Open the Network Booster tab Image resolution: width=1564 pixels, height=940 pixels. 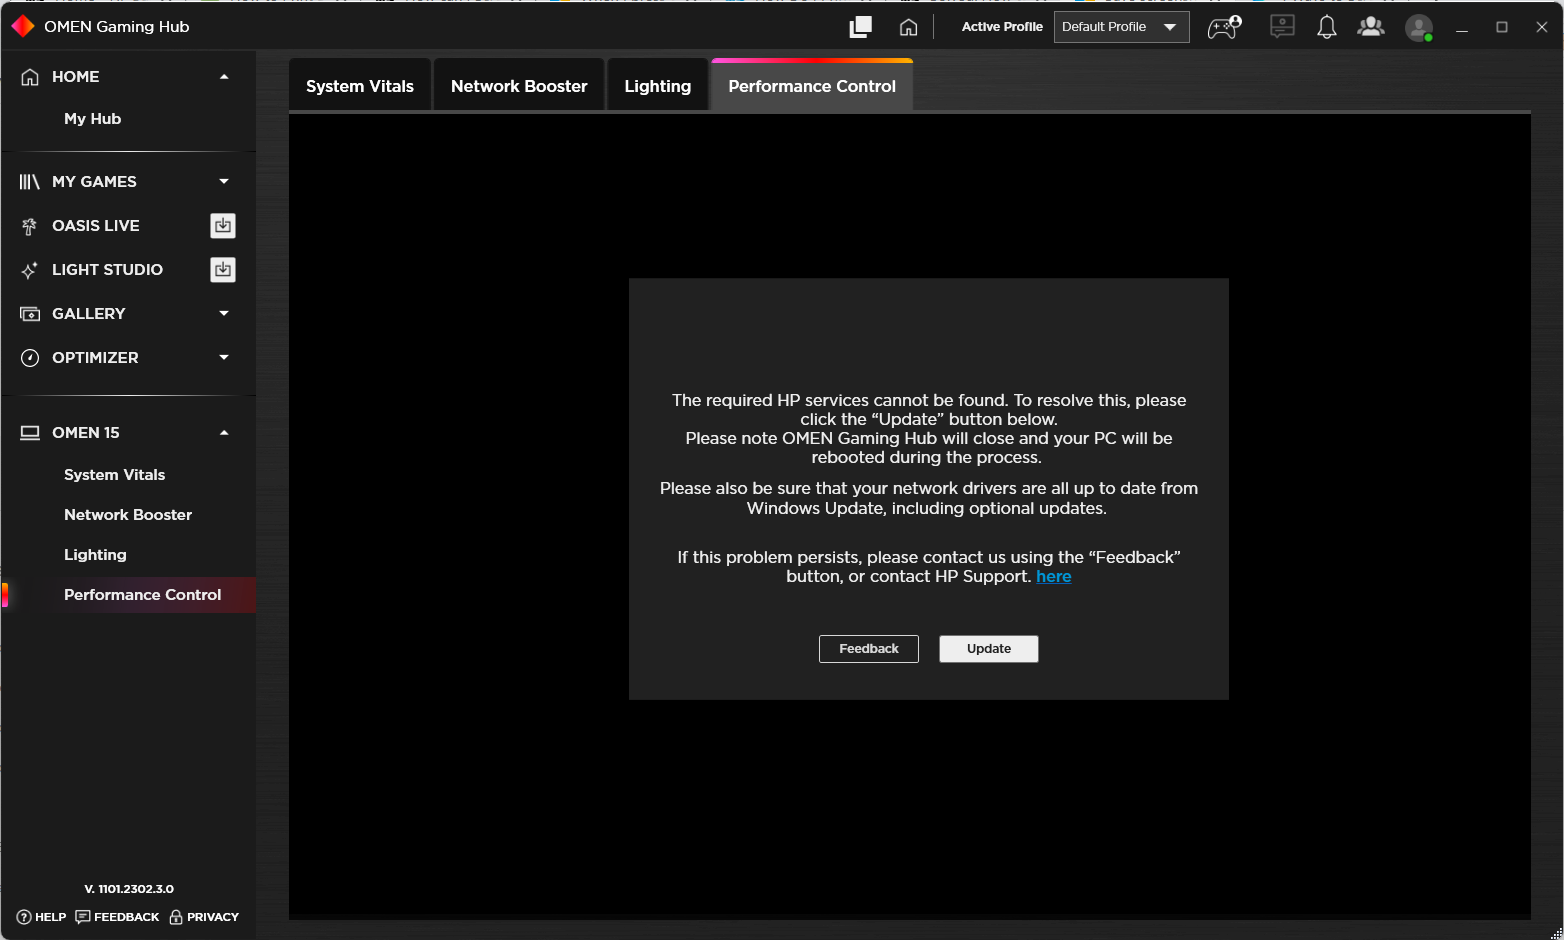coord(518,85)
